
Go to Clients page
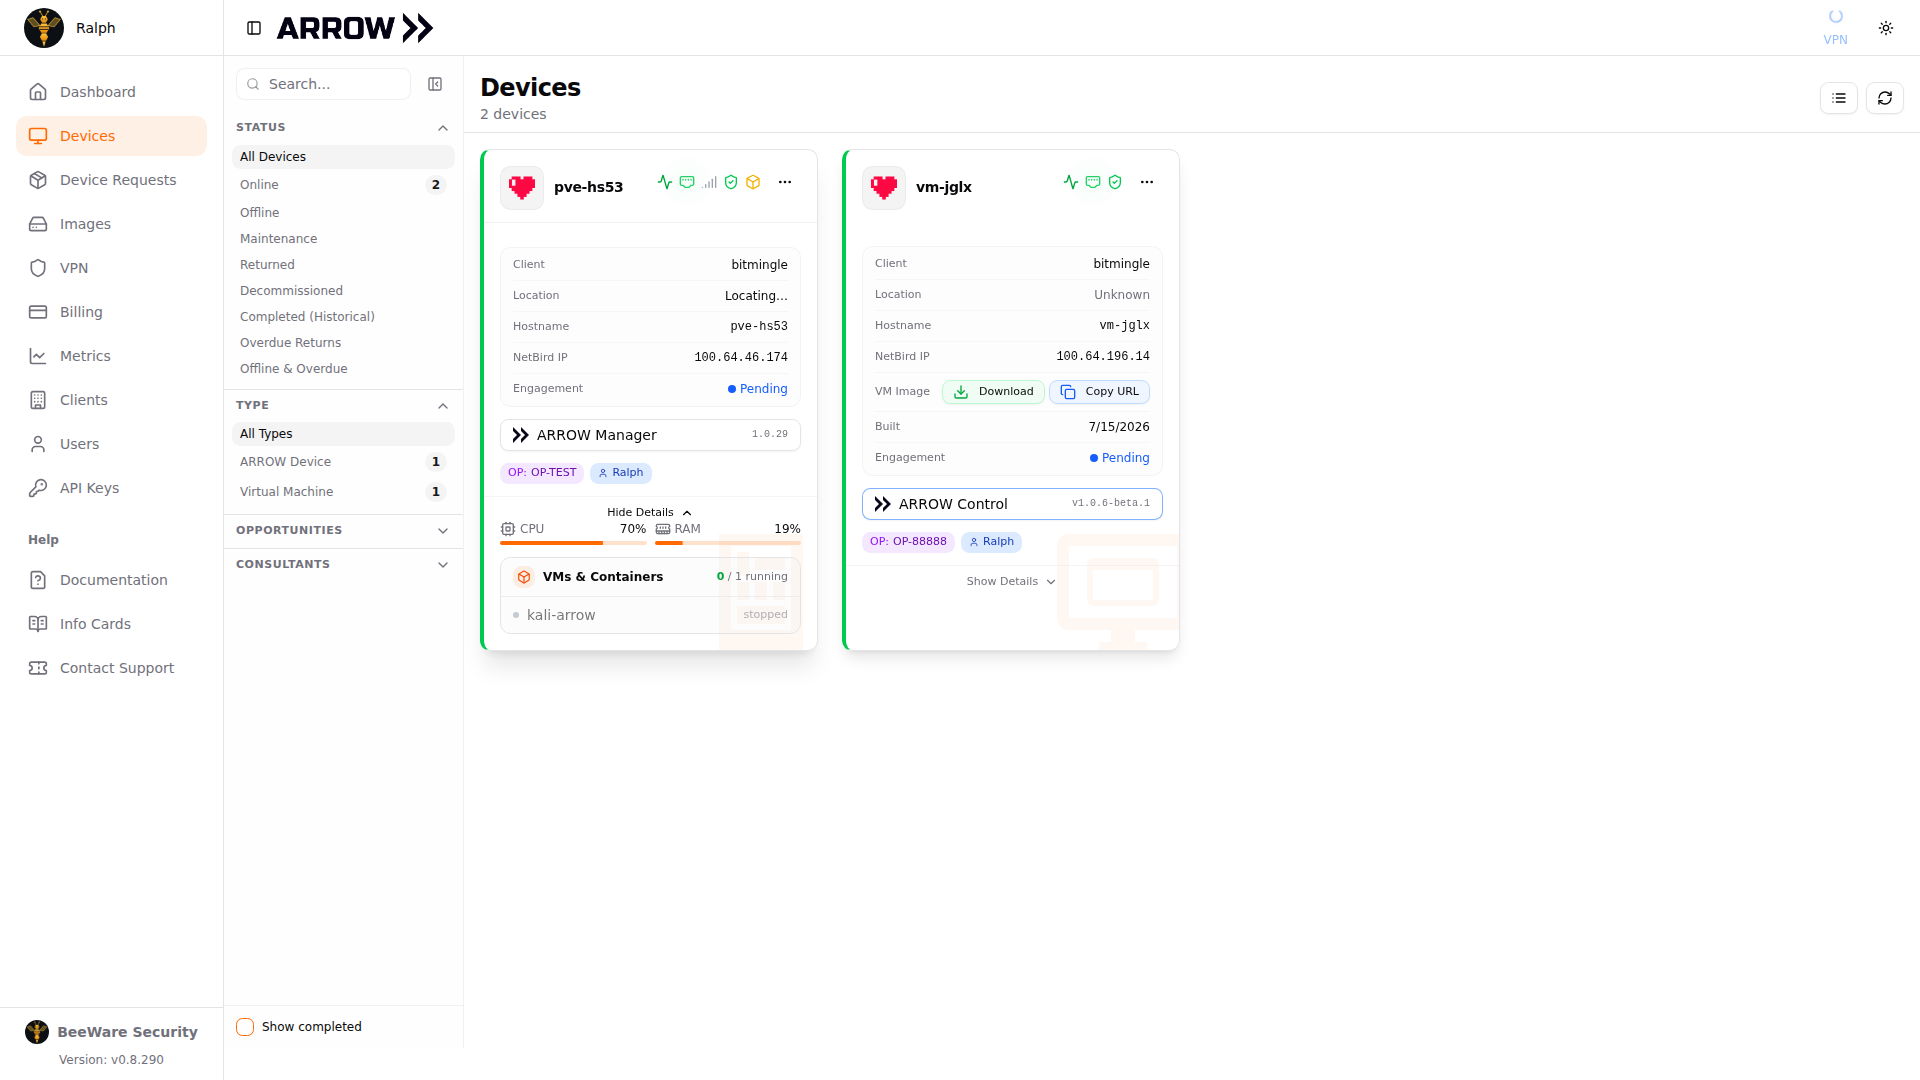111,400
